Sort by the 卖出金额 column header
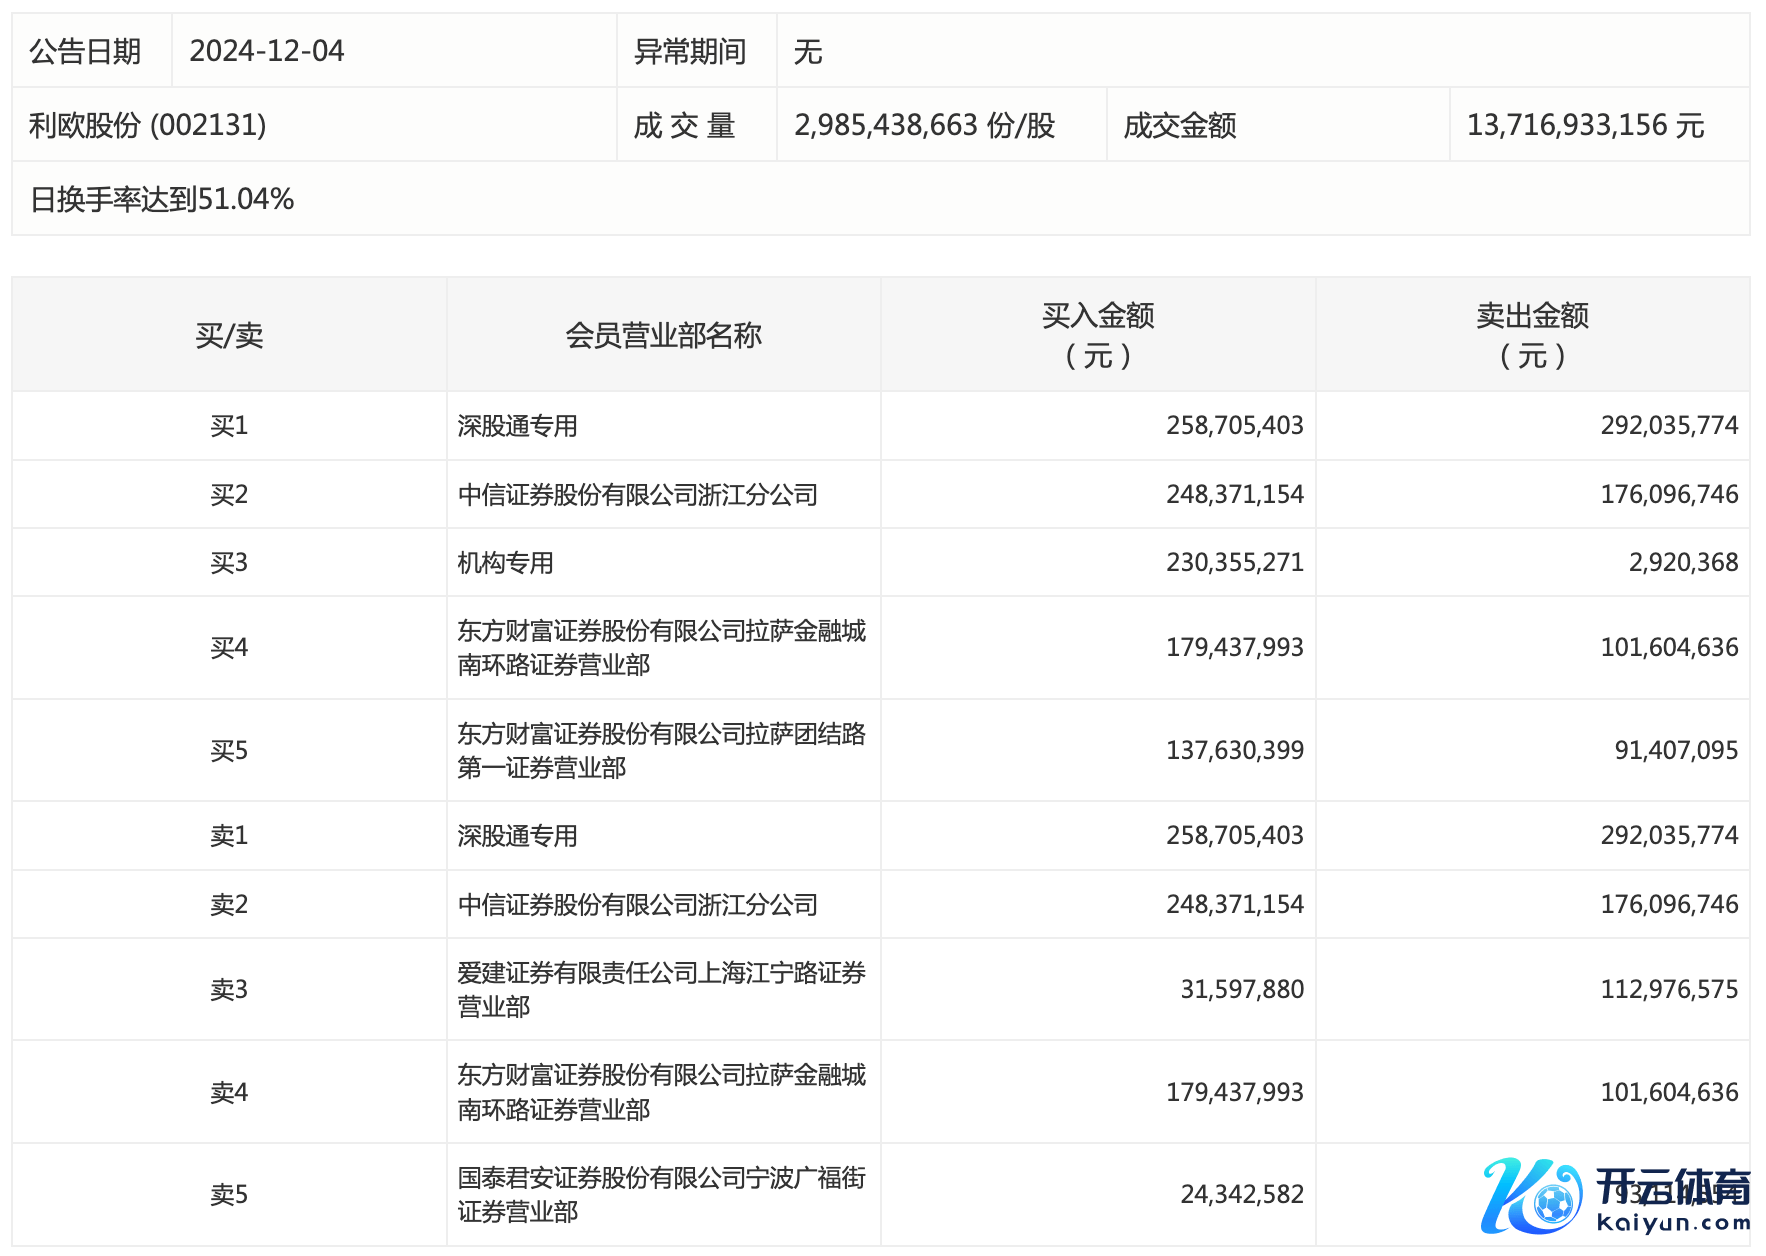 1532,335
